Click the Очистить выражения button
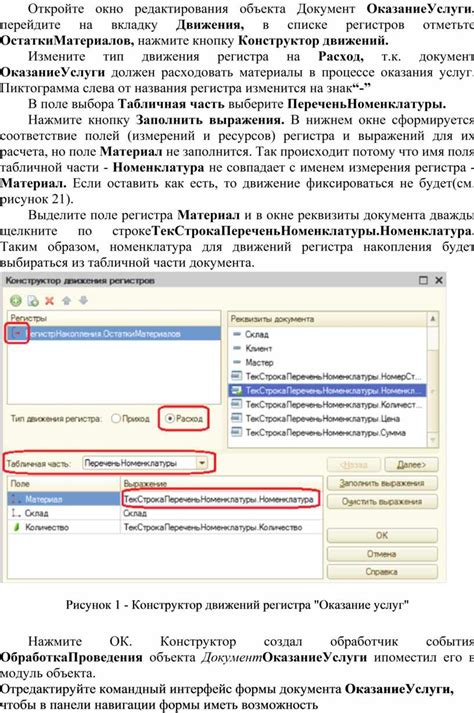 [382, 502]
